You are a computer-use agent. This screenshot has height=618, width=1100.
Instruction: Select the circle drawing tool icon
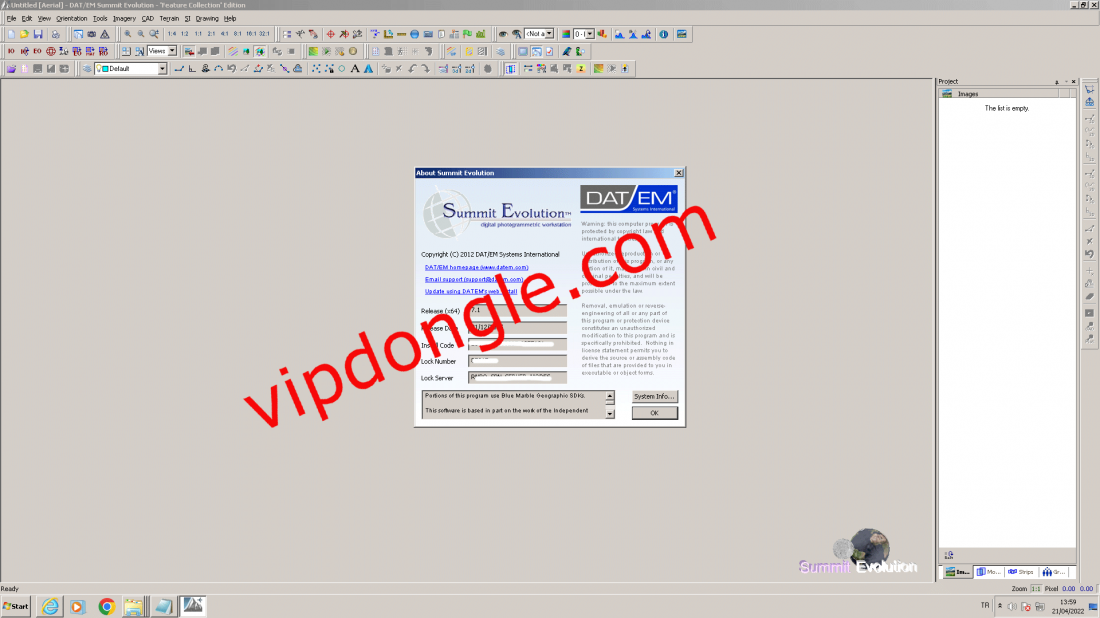[342, 68]
